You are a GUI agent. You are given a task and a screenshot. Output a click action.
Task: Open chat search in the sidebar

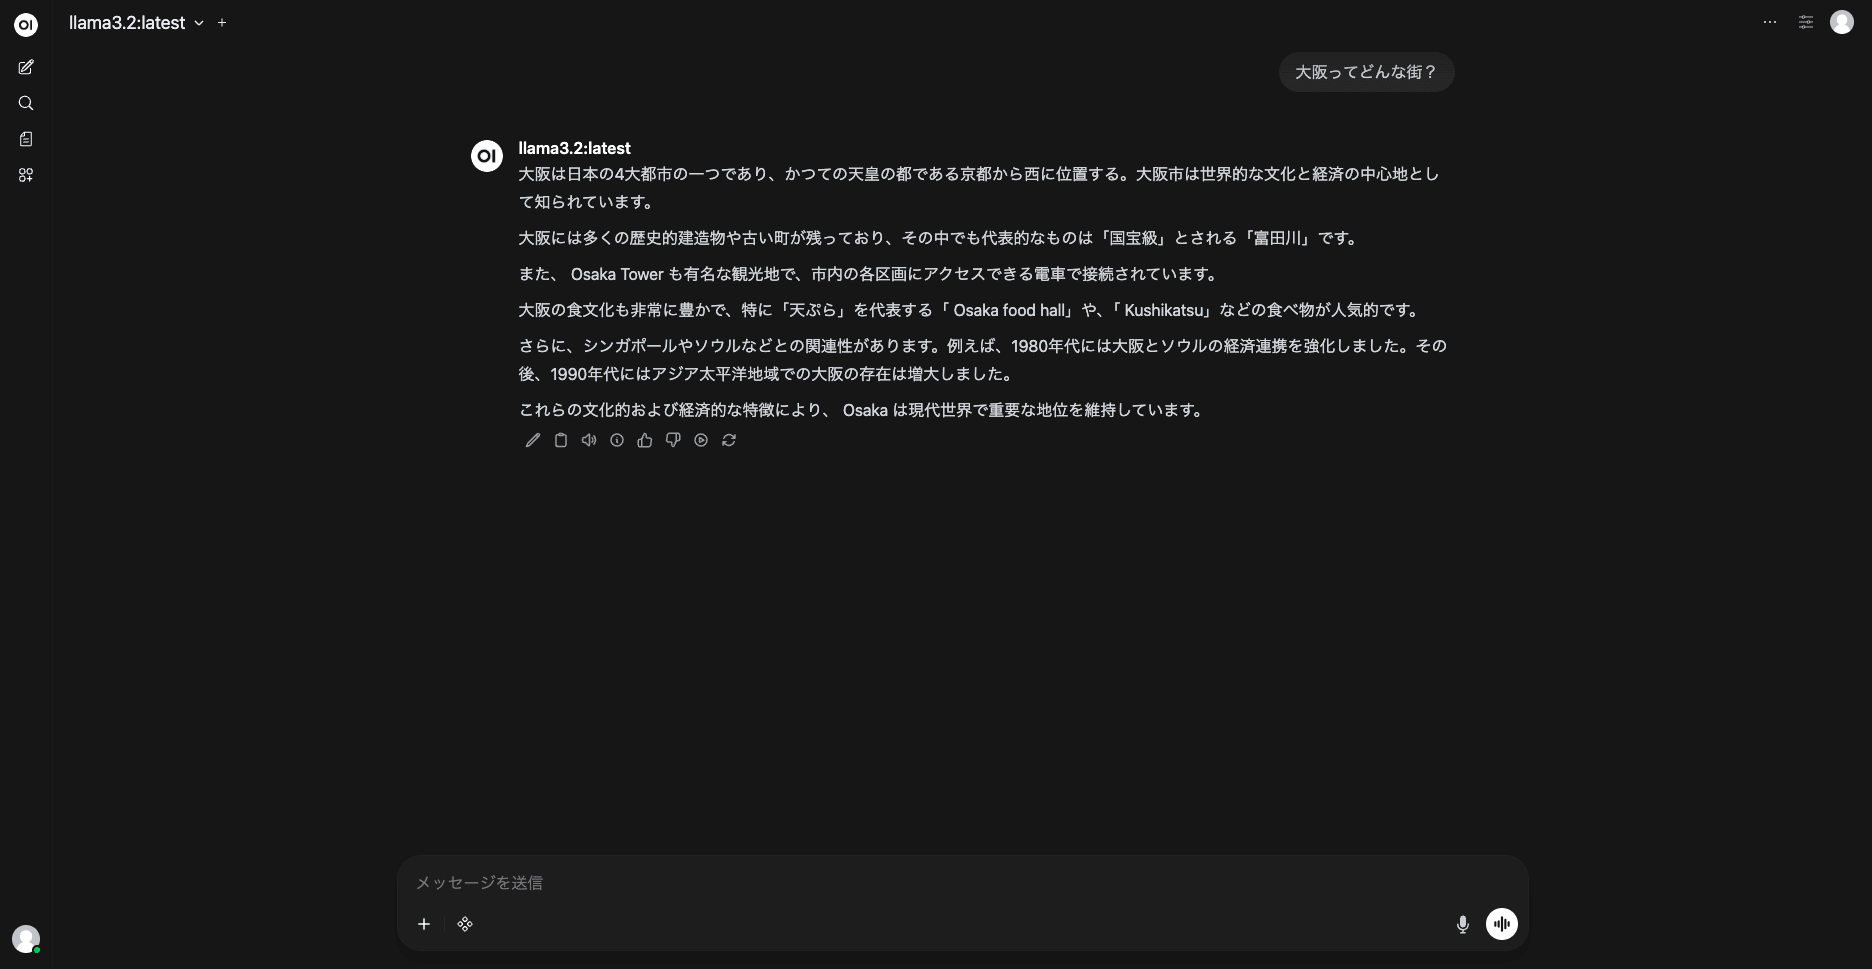[x=26, y=103]
